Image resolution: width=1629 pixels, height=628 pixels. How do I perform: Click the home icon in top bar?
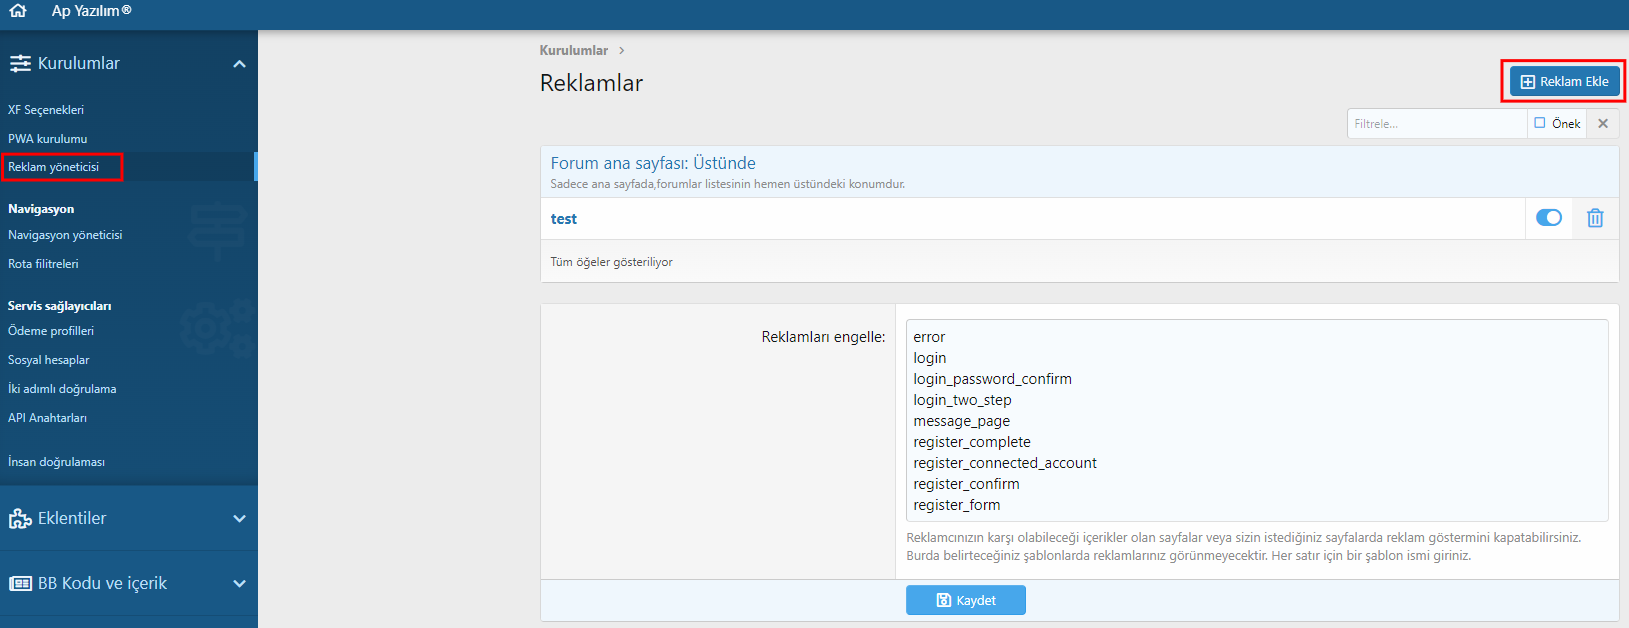click(x=18, y=11)
